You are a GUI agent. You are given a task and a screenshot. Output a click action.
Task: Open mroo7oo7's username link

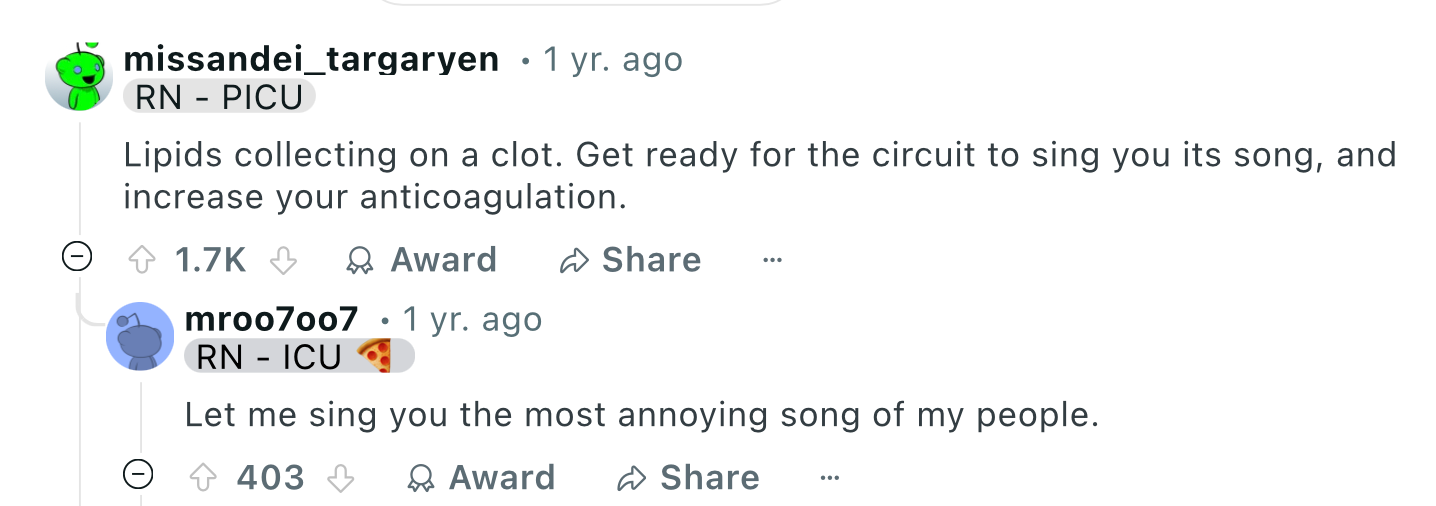point(271,319)
